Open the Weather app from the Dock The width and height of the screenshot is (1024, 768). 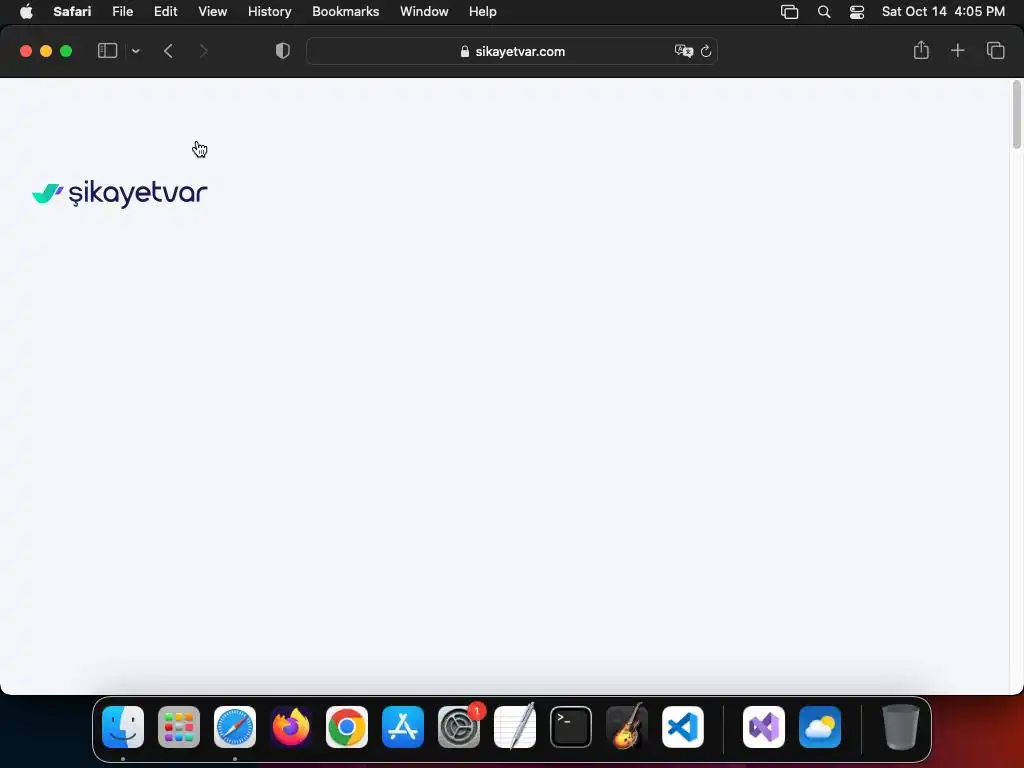820,727
